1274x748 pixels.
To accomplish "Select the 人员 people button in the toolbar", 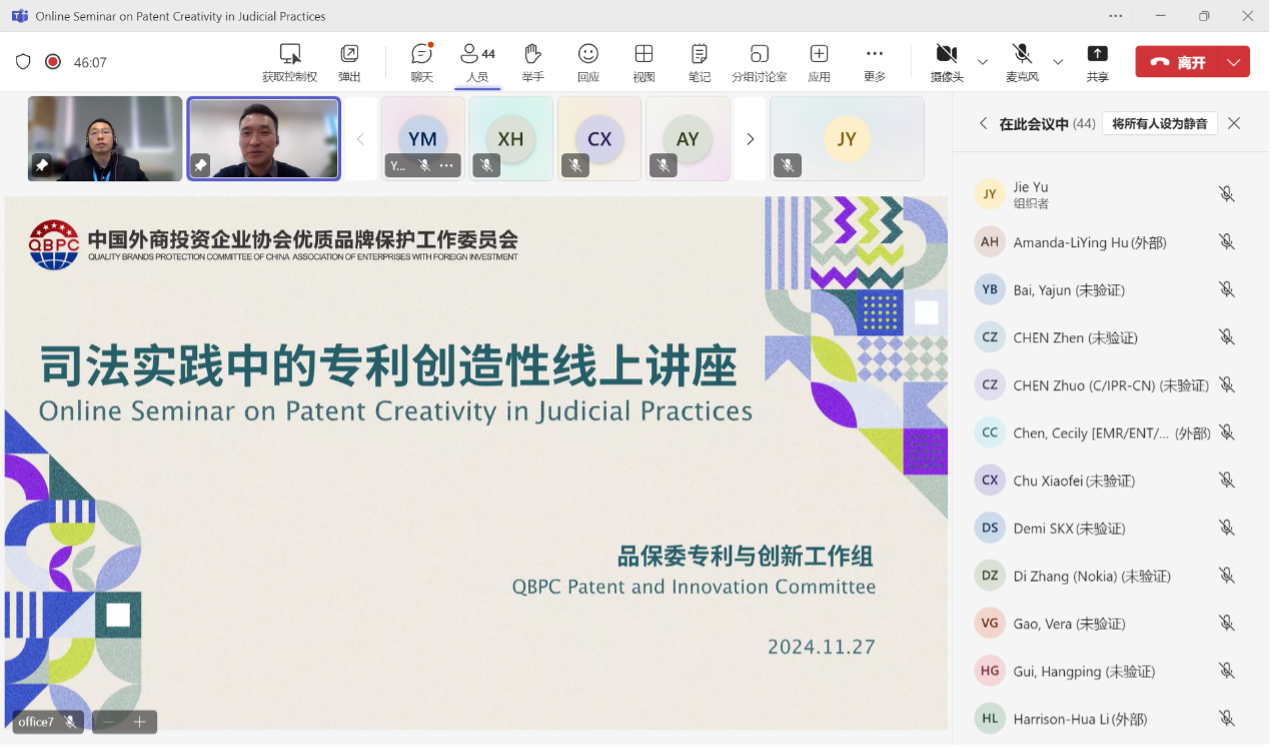I will click(477, 62).
